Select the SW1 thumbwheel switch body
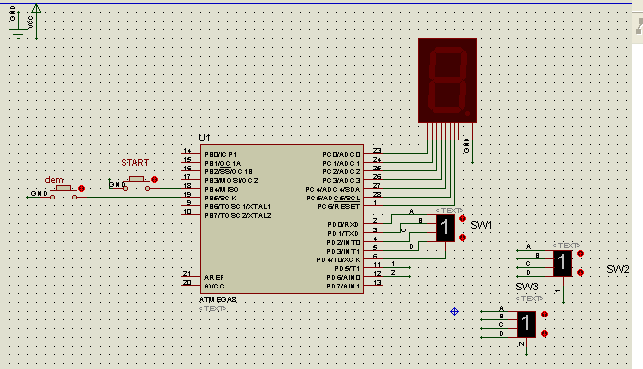Screen dimensions: 643x369 tap(445, 228)
